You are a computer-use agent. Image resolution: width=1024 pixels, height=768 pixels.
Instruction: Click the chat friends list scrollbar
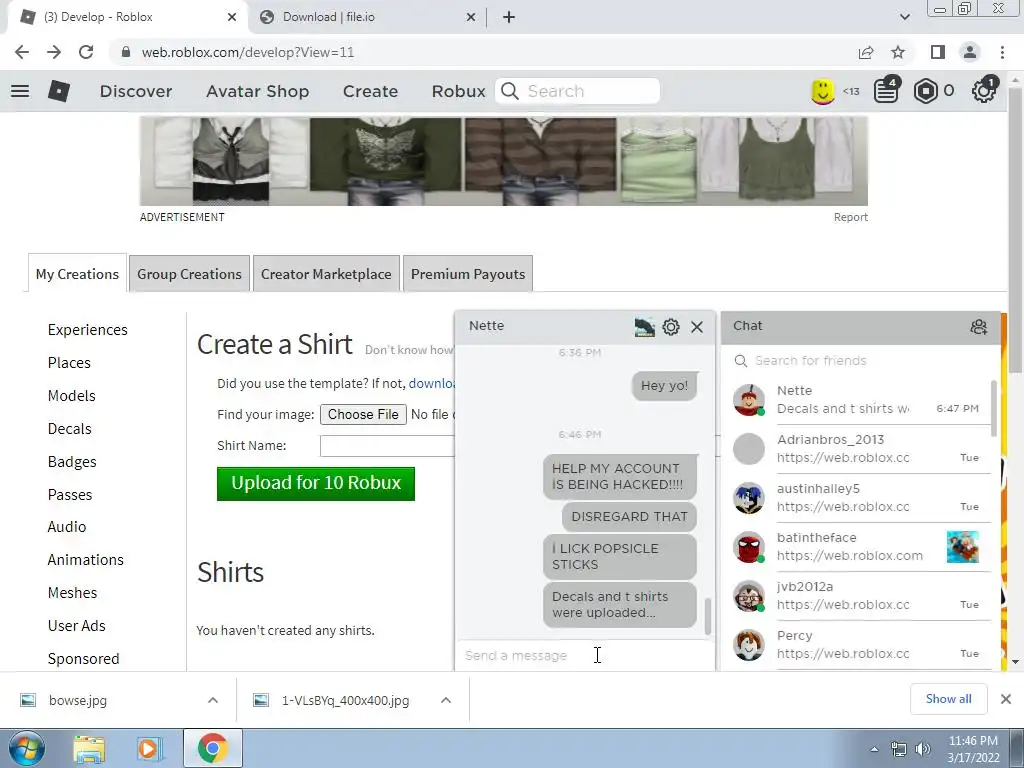(x=994, y=409)
